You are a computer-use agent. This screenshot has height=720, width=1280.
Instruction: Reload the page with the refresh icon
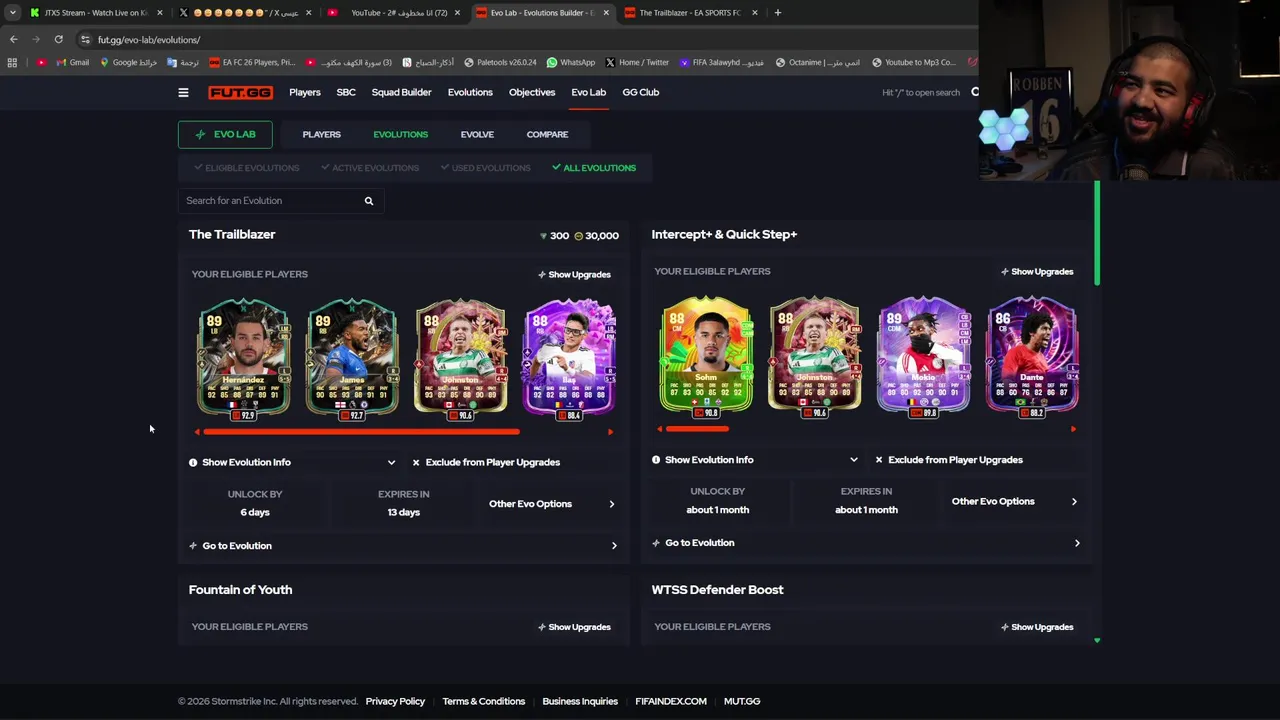click(58, 39)
